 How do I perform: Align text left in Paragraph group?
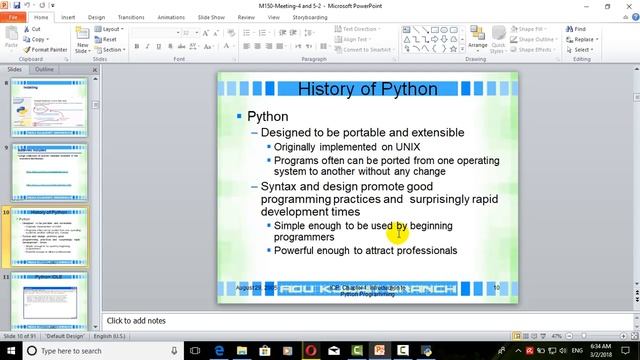pos(247,46)
